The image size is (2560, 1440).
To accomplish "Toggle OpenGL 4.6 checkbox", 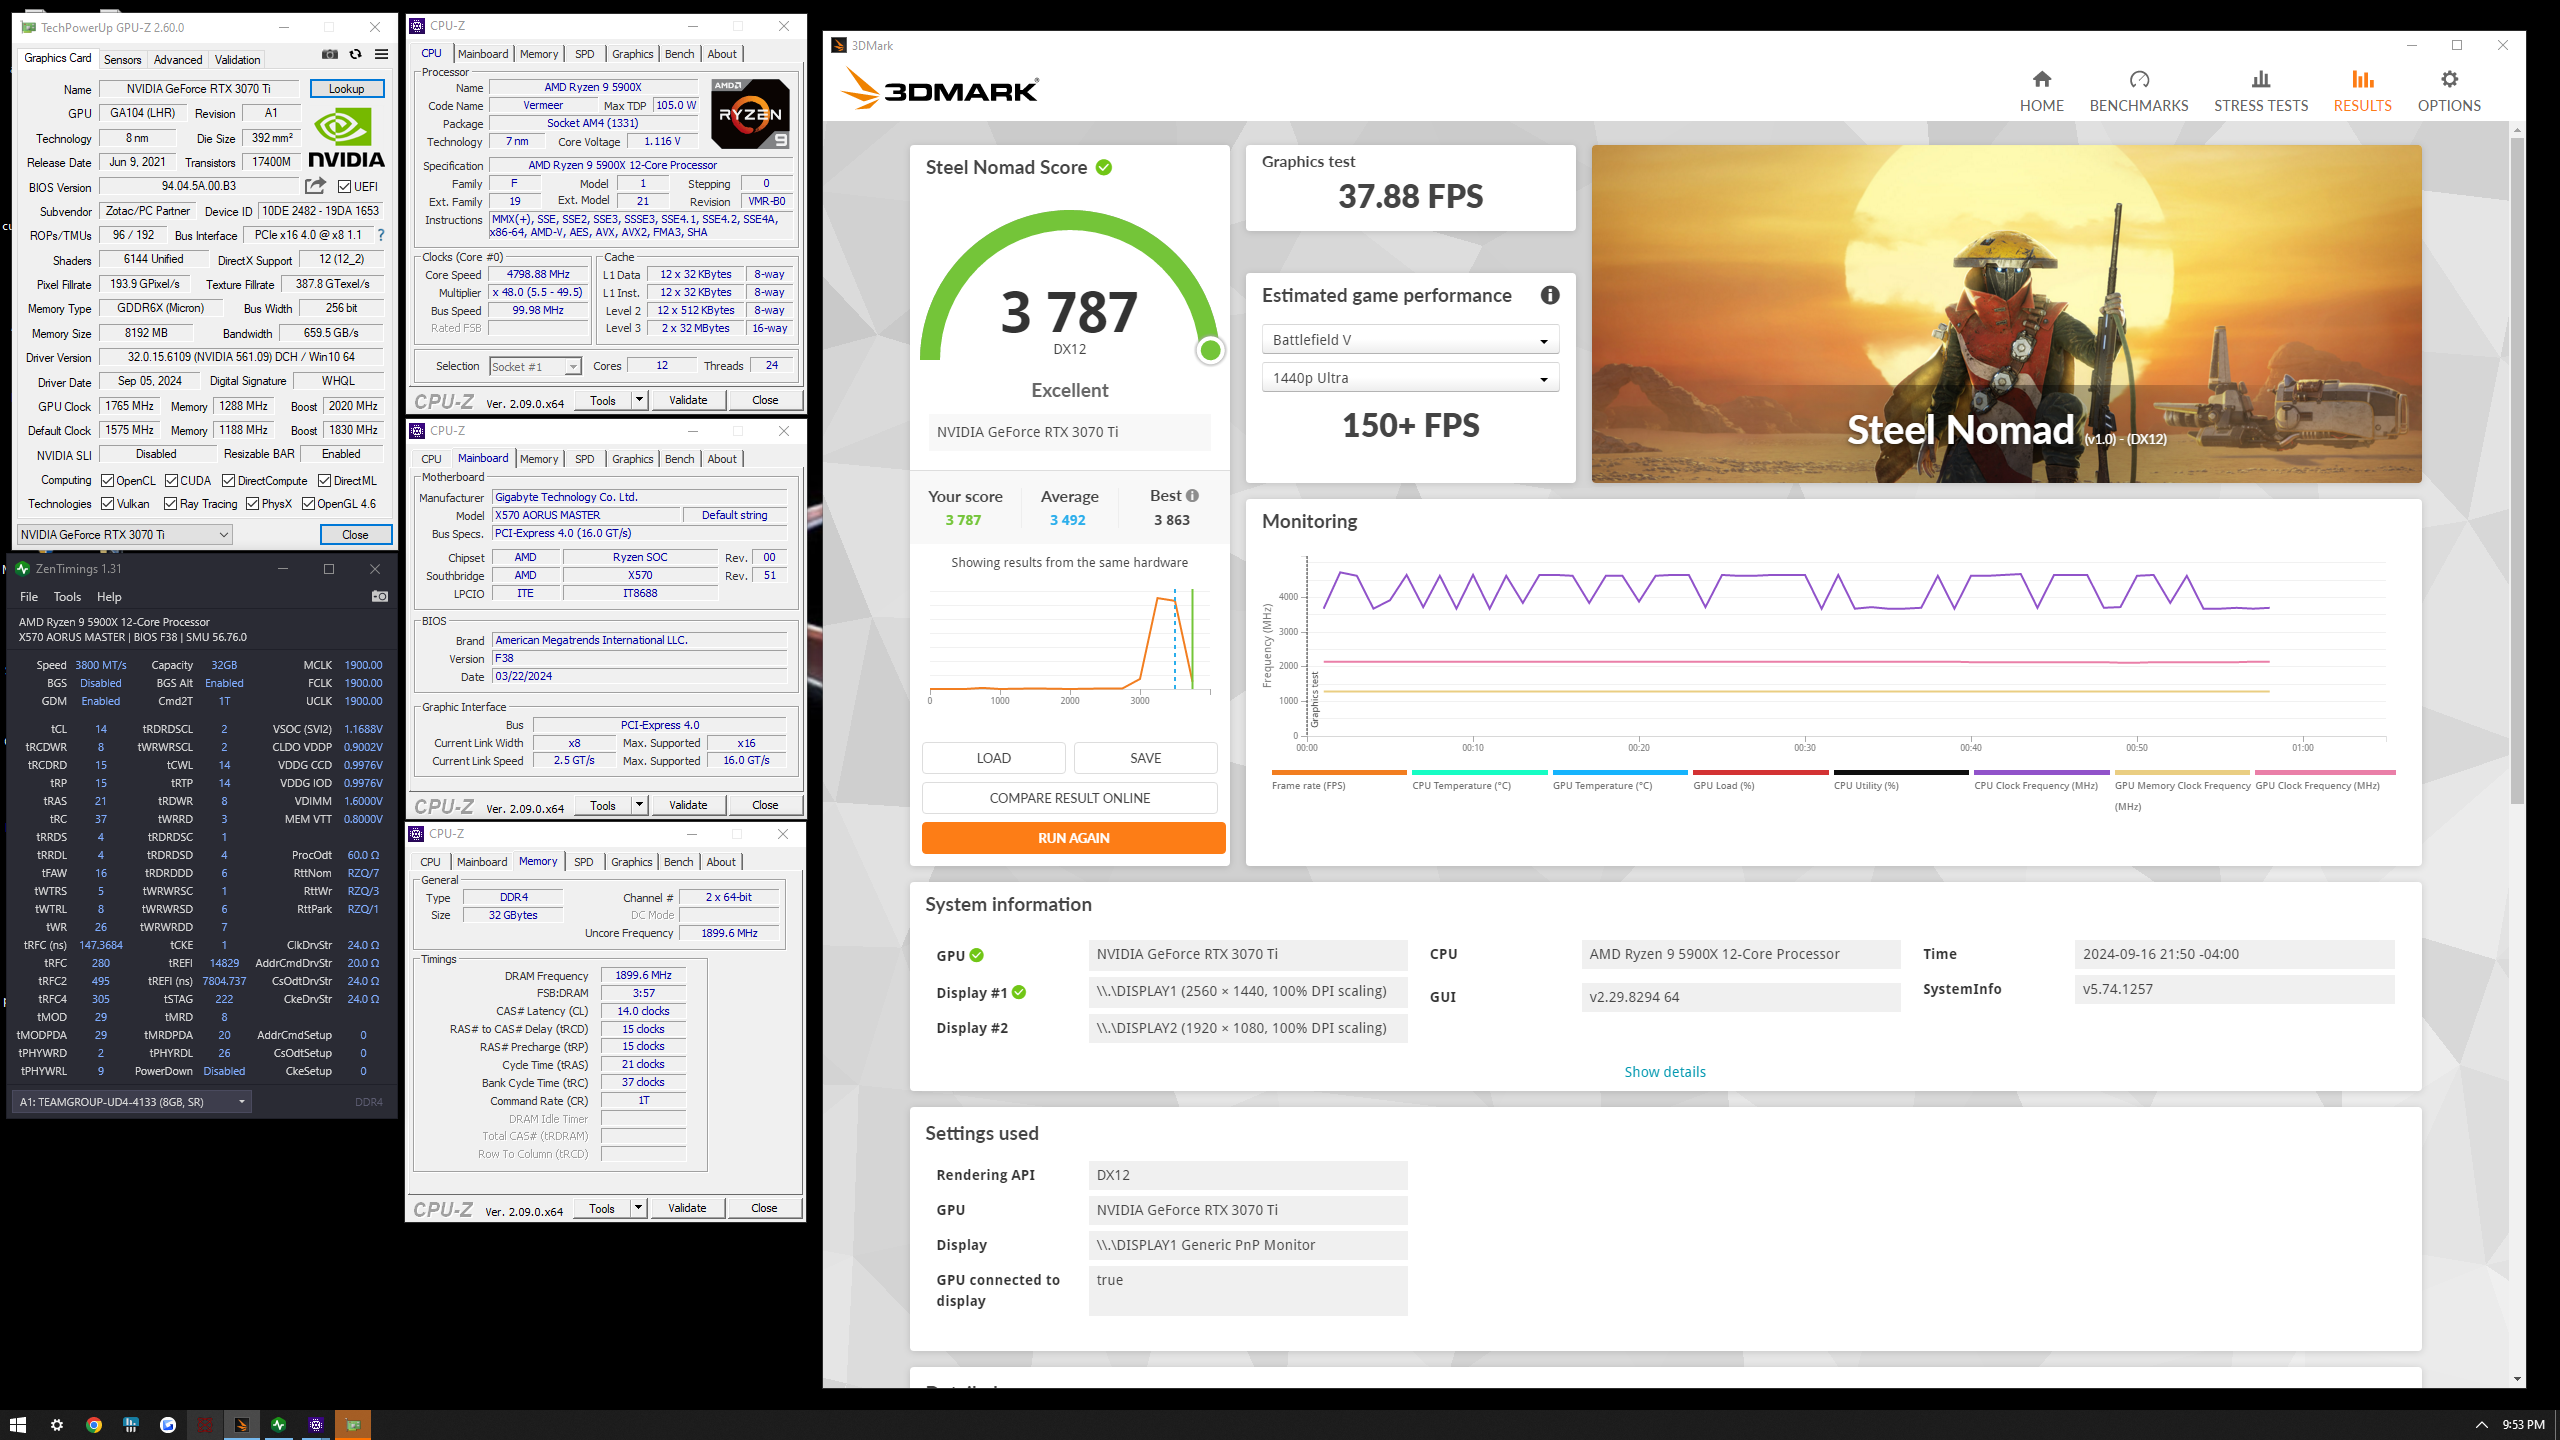I will [308, 504].
